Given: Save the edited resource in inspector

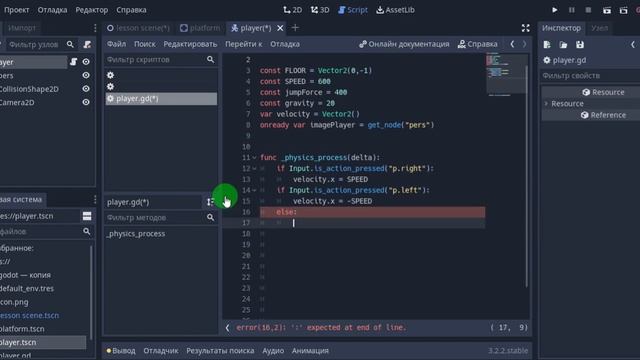Looking at the screenshot, I should point(580,44).
